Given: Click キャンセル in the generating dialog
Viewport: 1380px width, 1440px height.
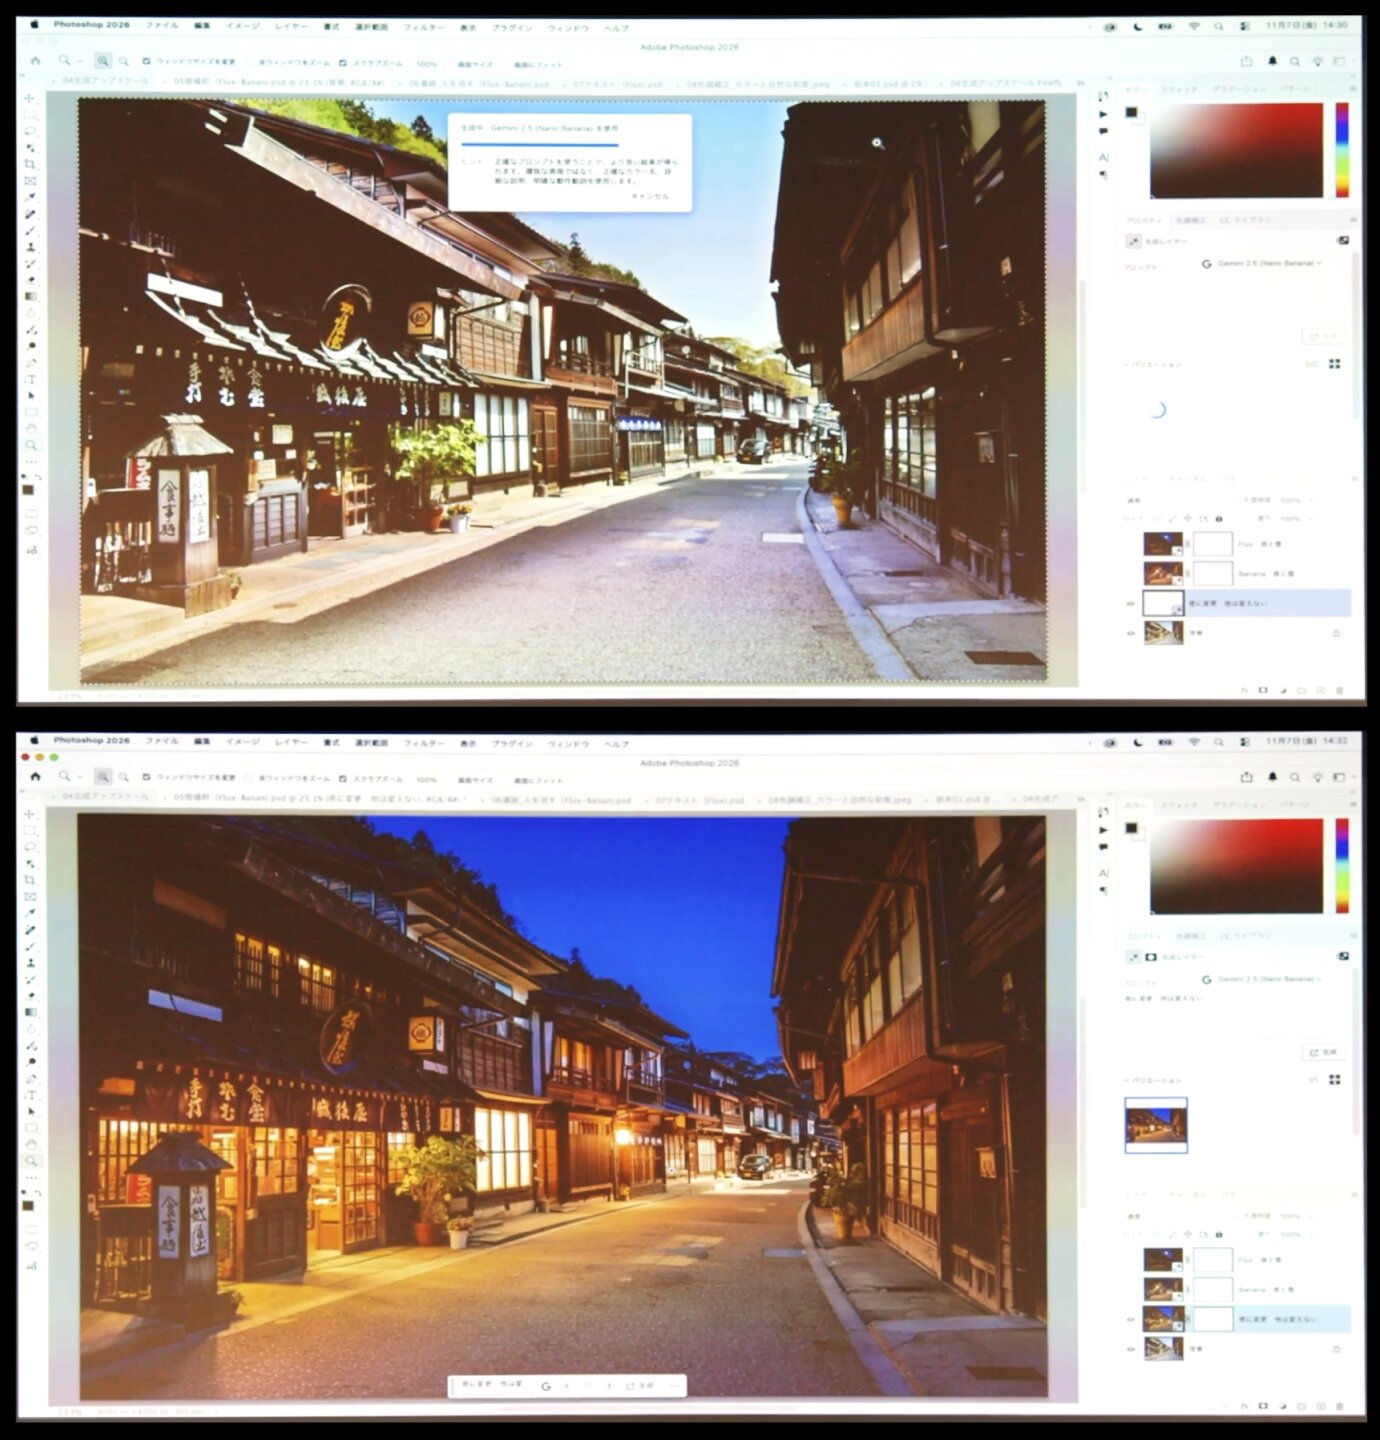Looking at the screenshot, I should coord(649,196).
